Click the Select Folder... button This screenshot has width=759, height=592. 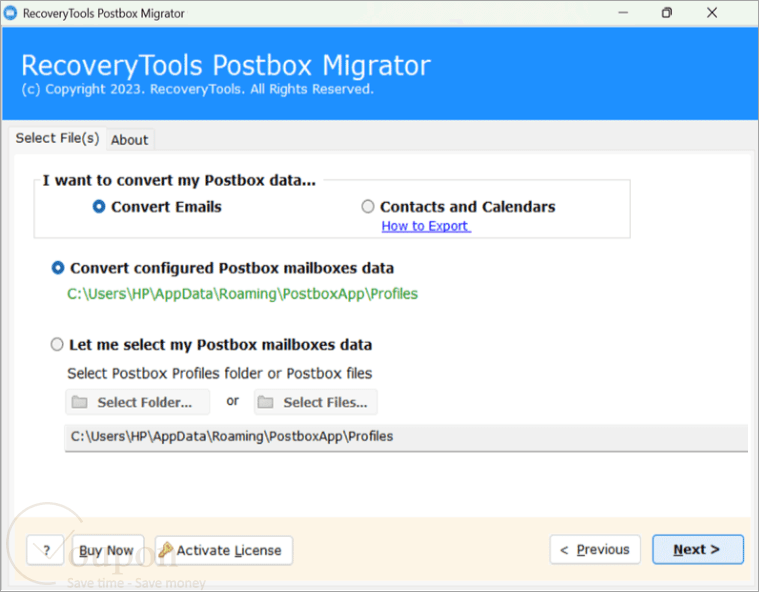coord(138,402)
